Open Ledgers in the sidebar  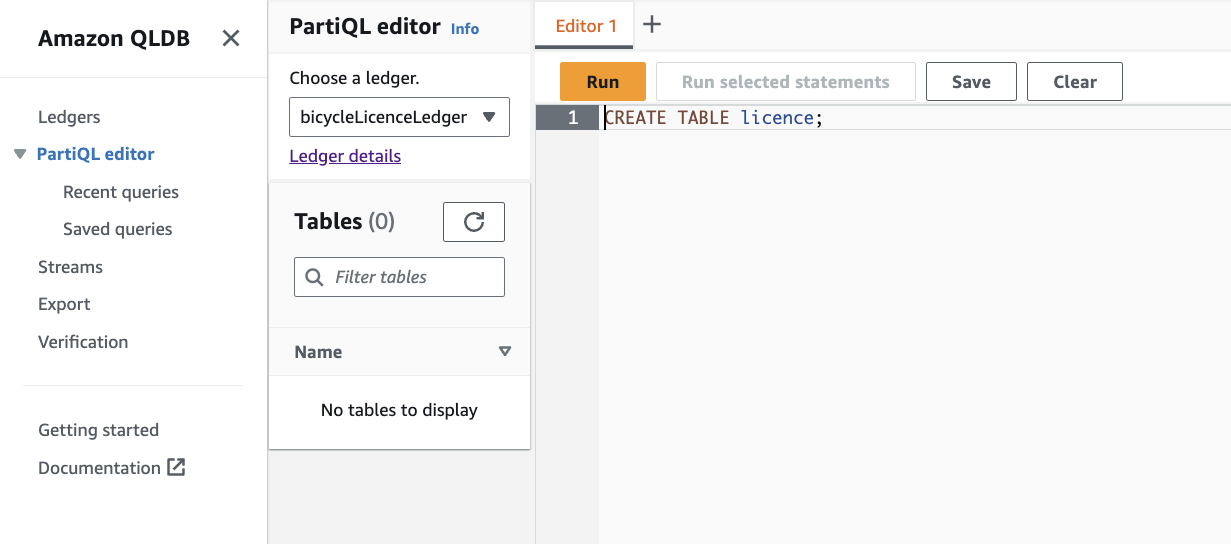69,117
